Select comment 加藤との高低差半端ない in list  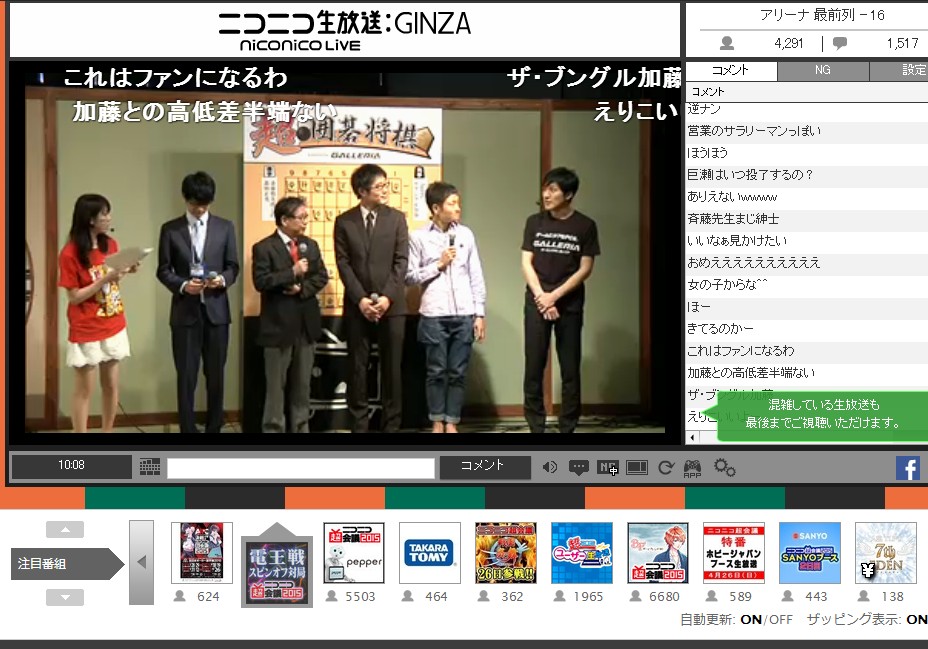click(x=806, y=373)
